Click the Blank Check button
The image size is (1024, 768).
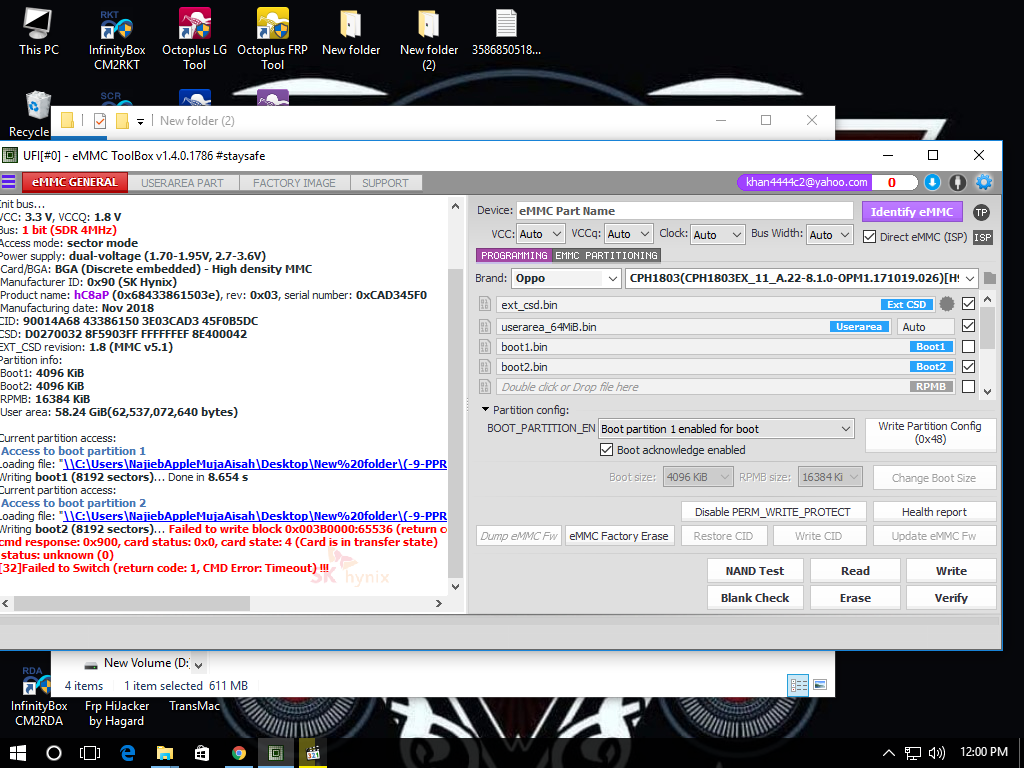[x=755, y=598]
